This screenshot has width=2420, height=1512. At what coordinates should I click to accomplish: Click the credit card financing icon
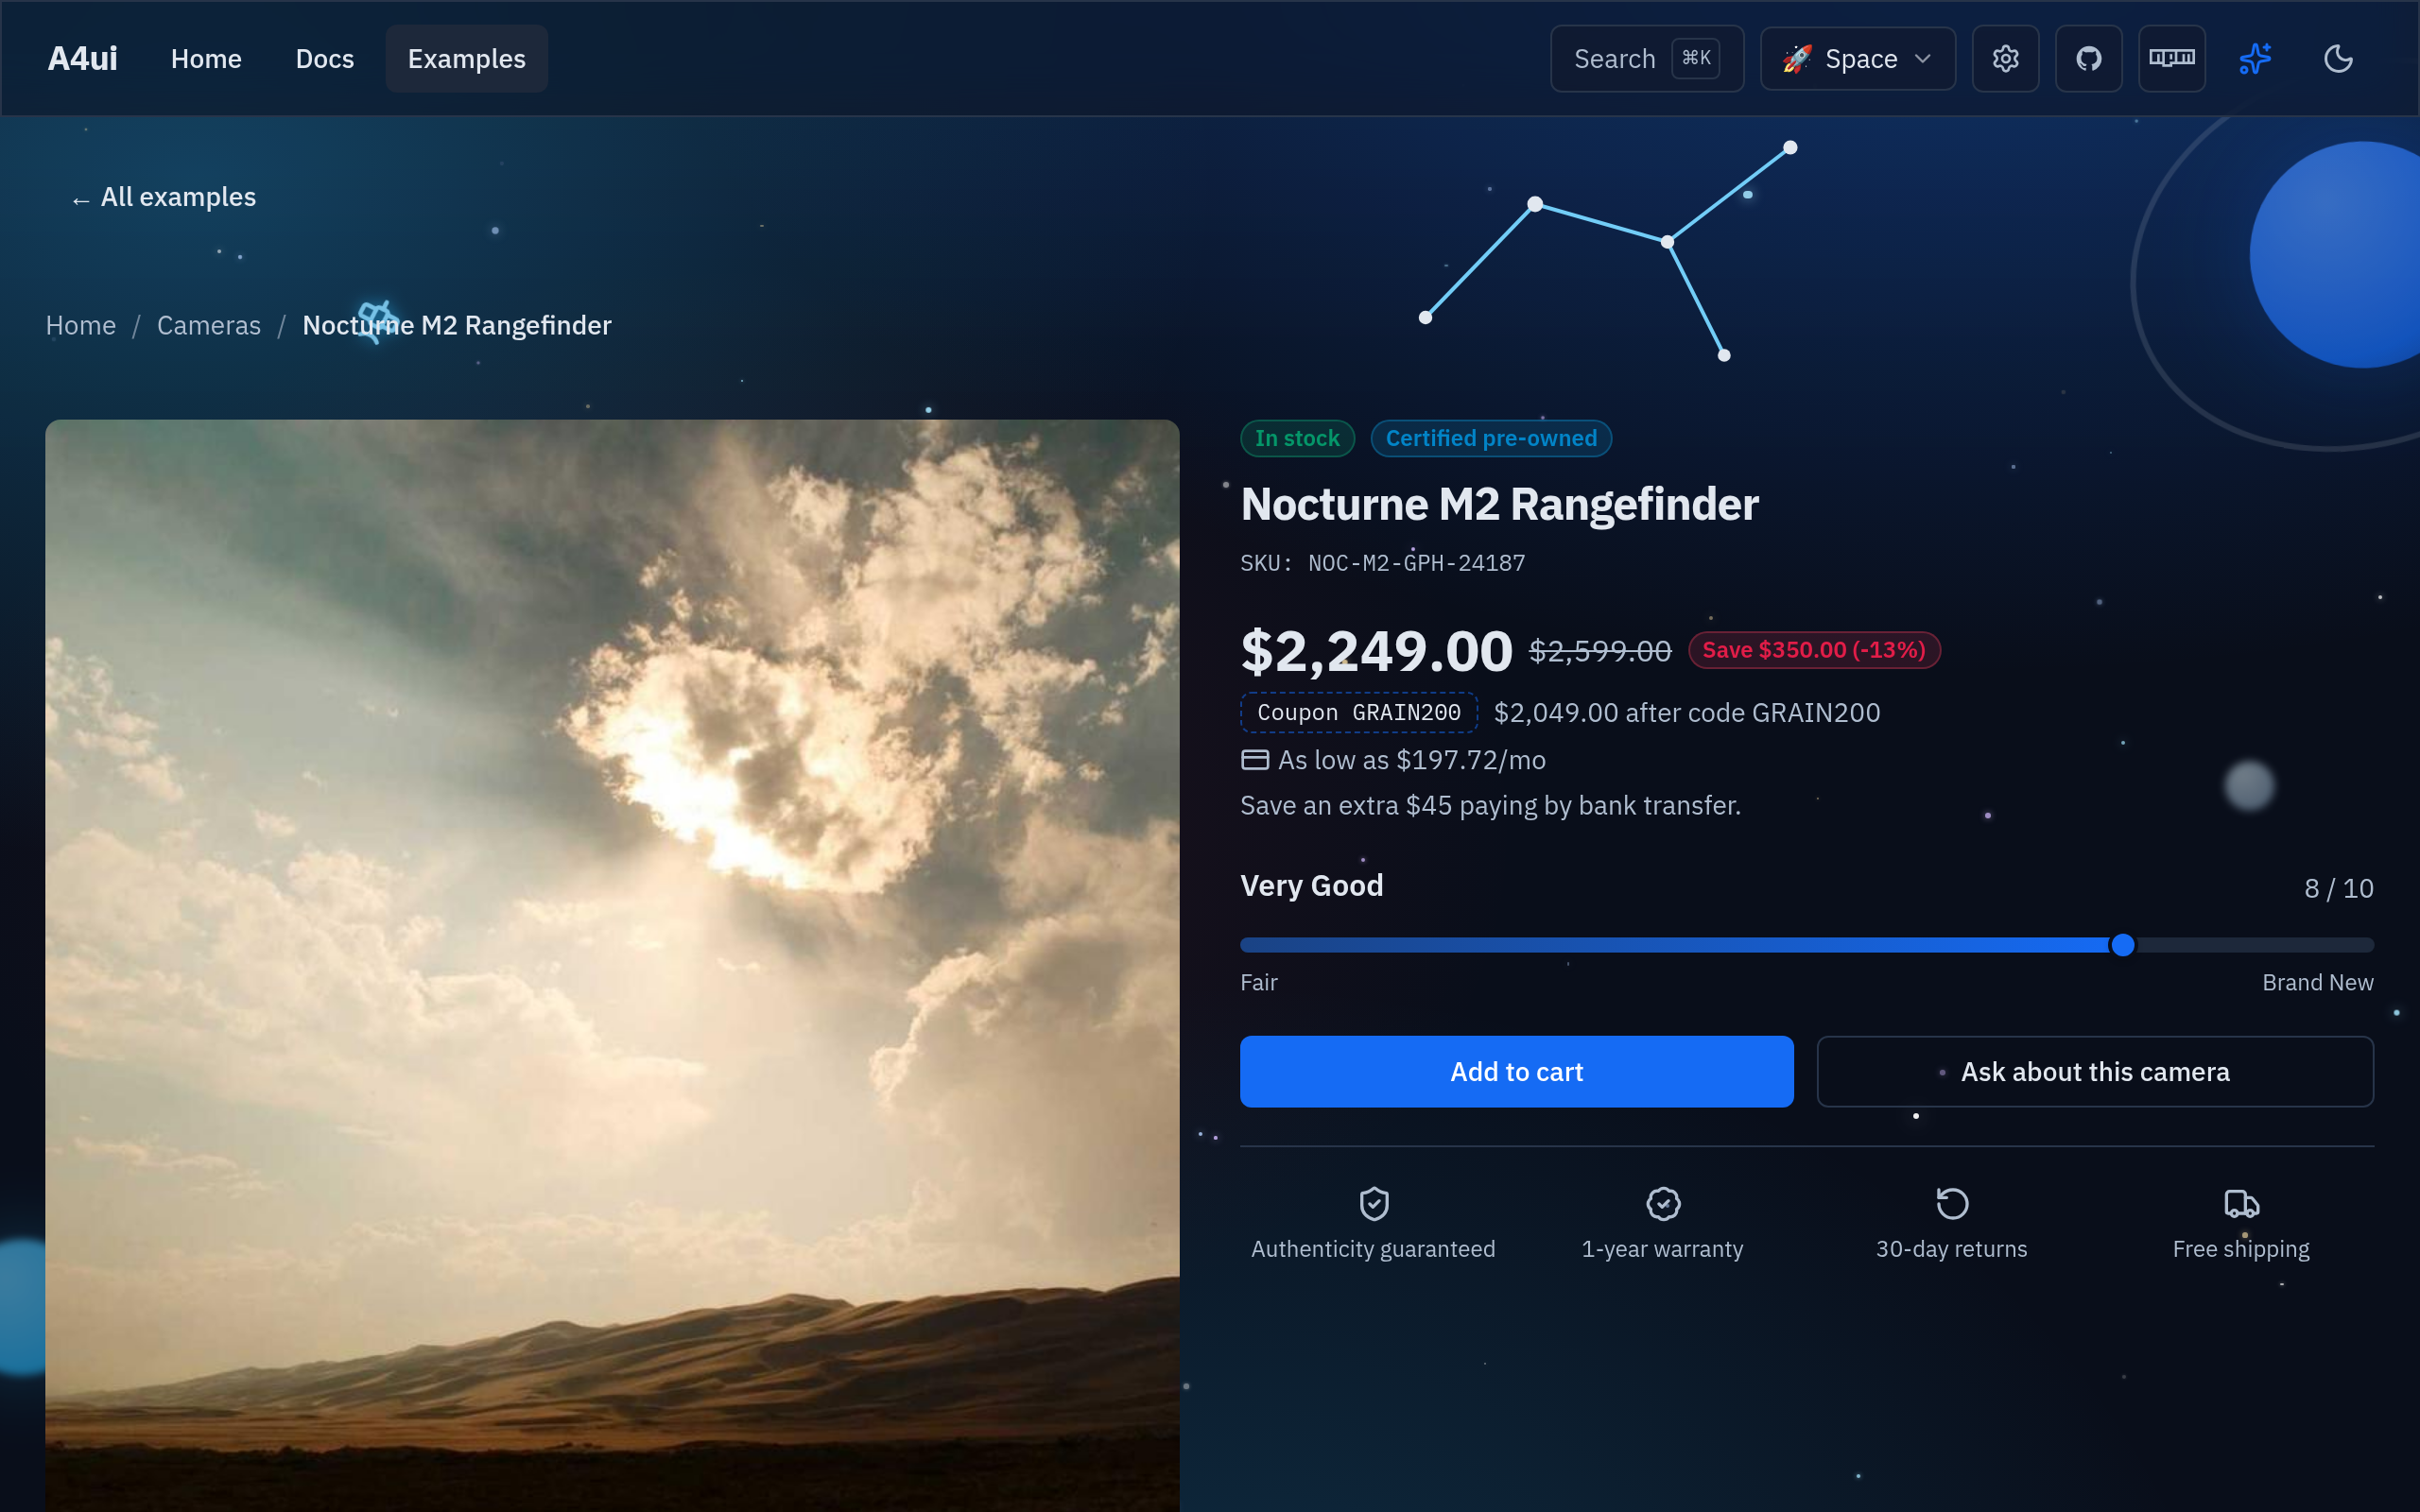(1255, 760)
